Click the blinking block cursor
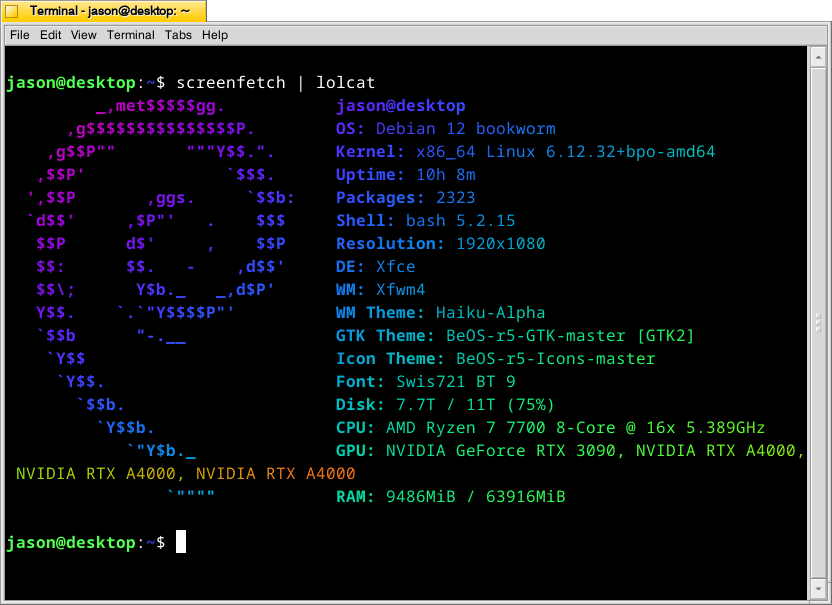832x605 pixels. (181, 541)
